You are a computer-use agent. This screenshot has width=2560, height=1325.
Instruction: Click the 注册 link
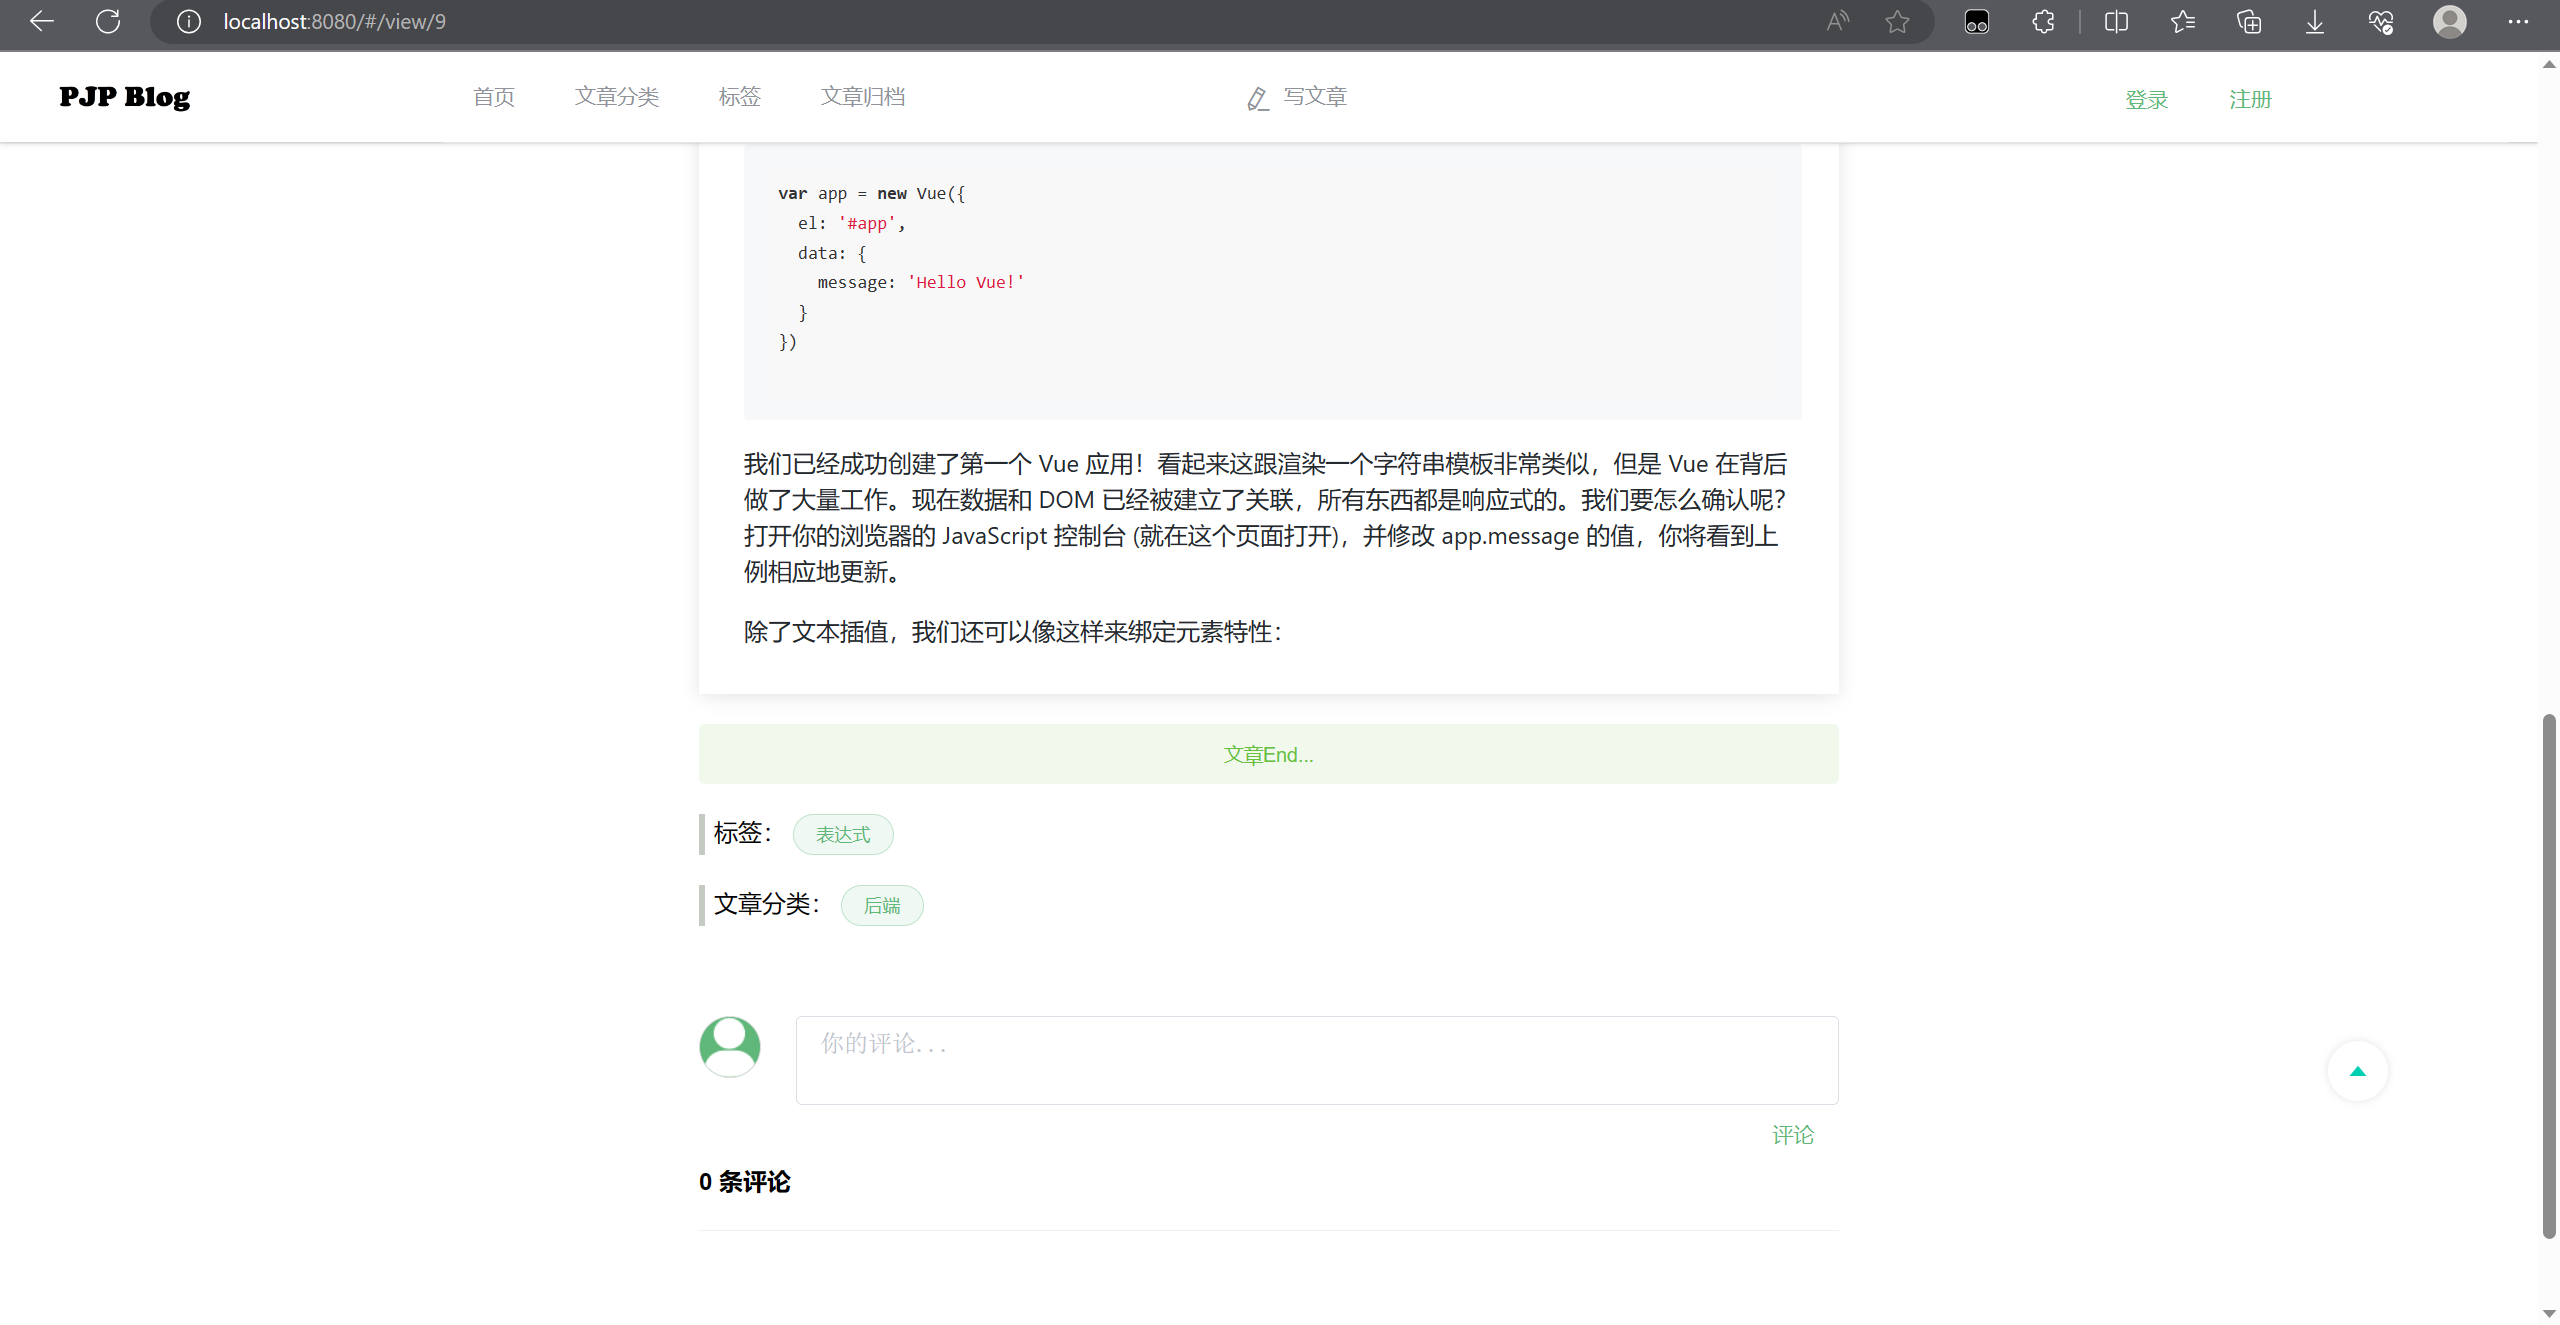[2250, 99]
